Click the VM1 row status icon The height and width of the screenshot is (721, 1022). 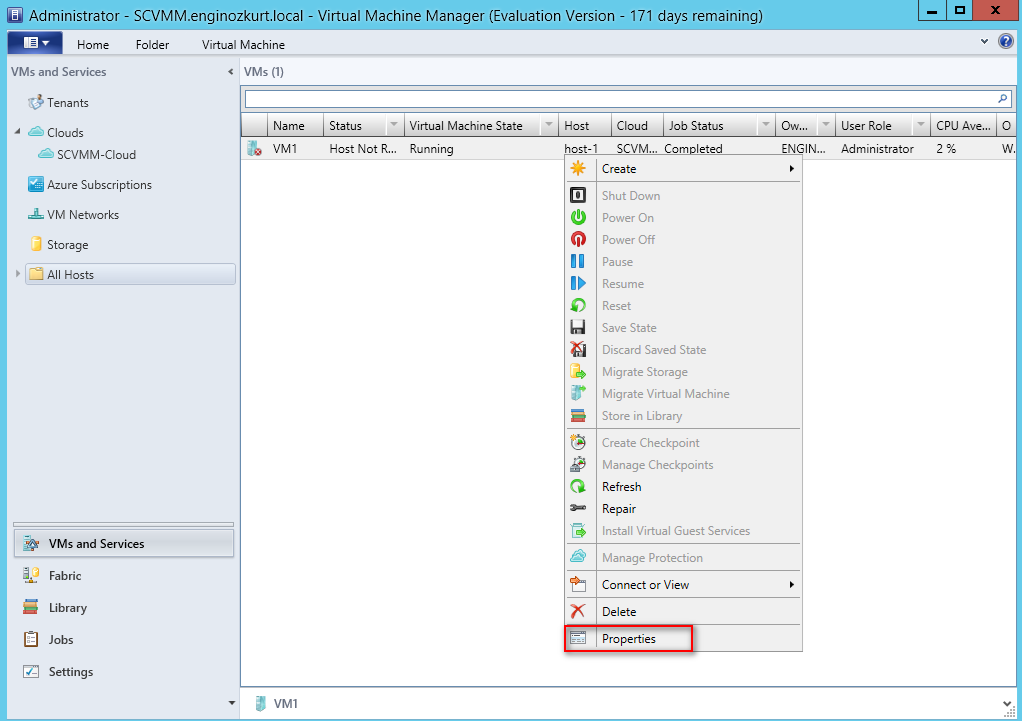point(254,149)
